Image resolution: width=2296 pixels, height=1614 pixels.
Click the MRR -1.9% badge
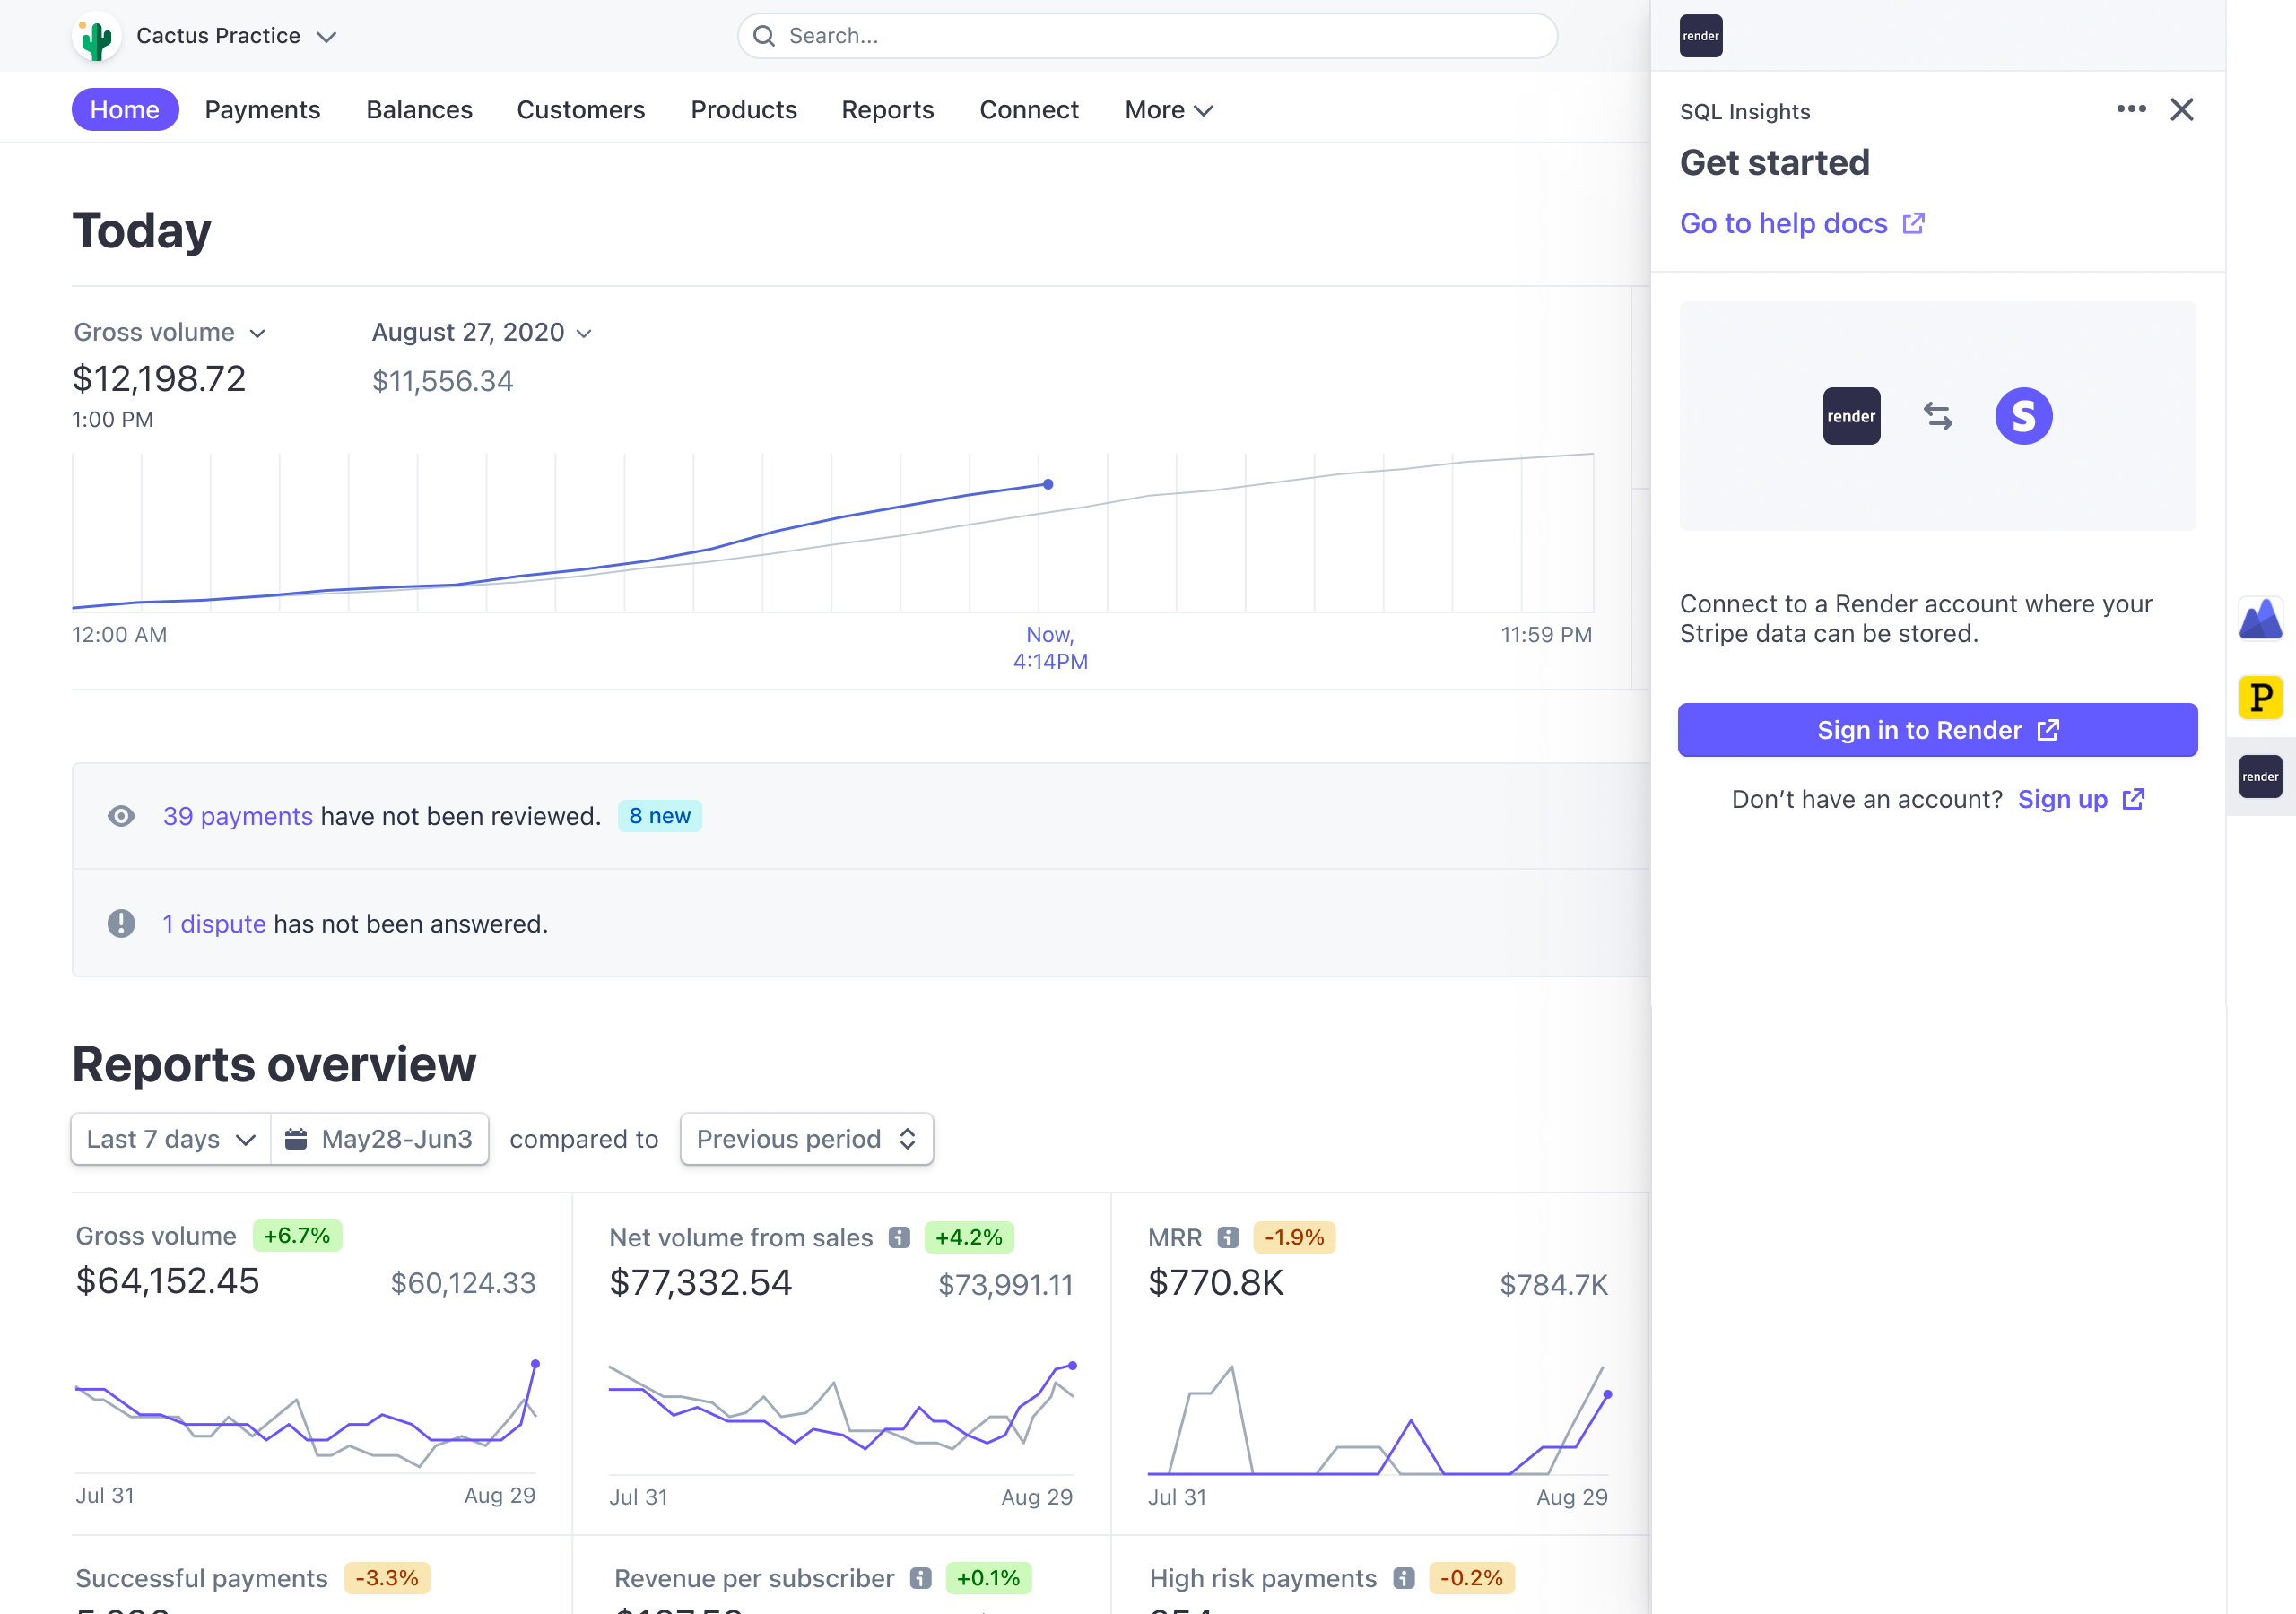(1294, 1237)
